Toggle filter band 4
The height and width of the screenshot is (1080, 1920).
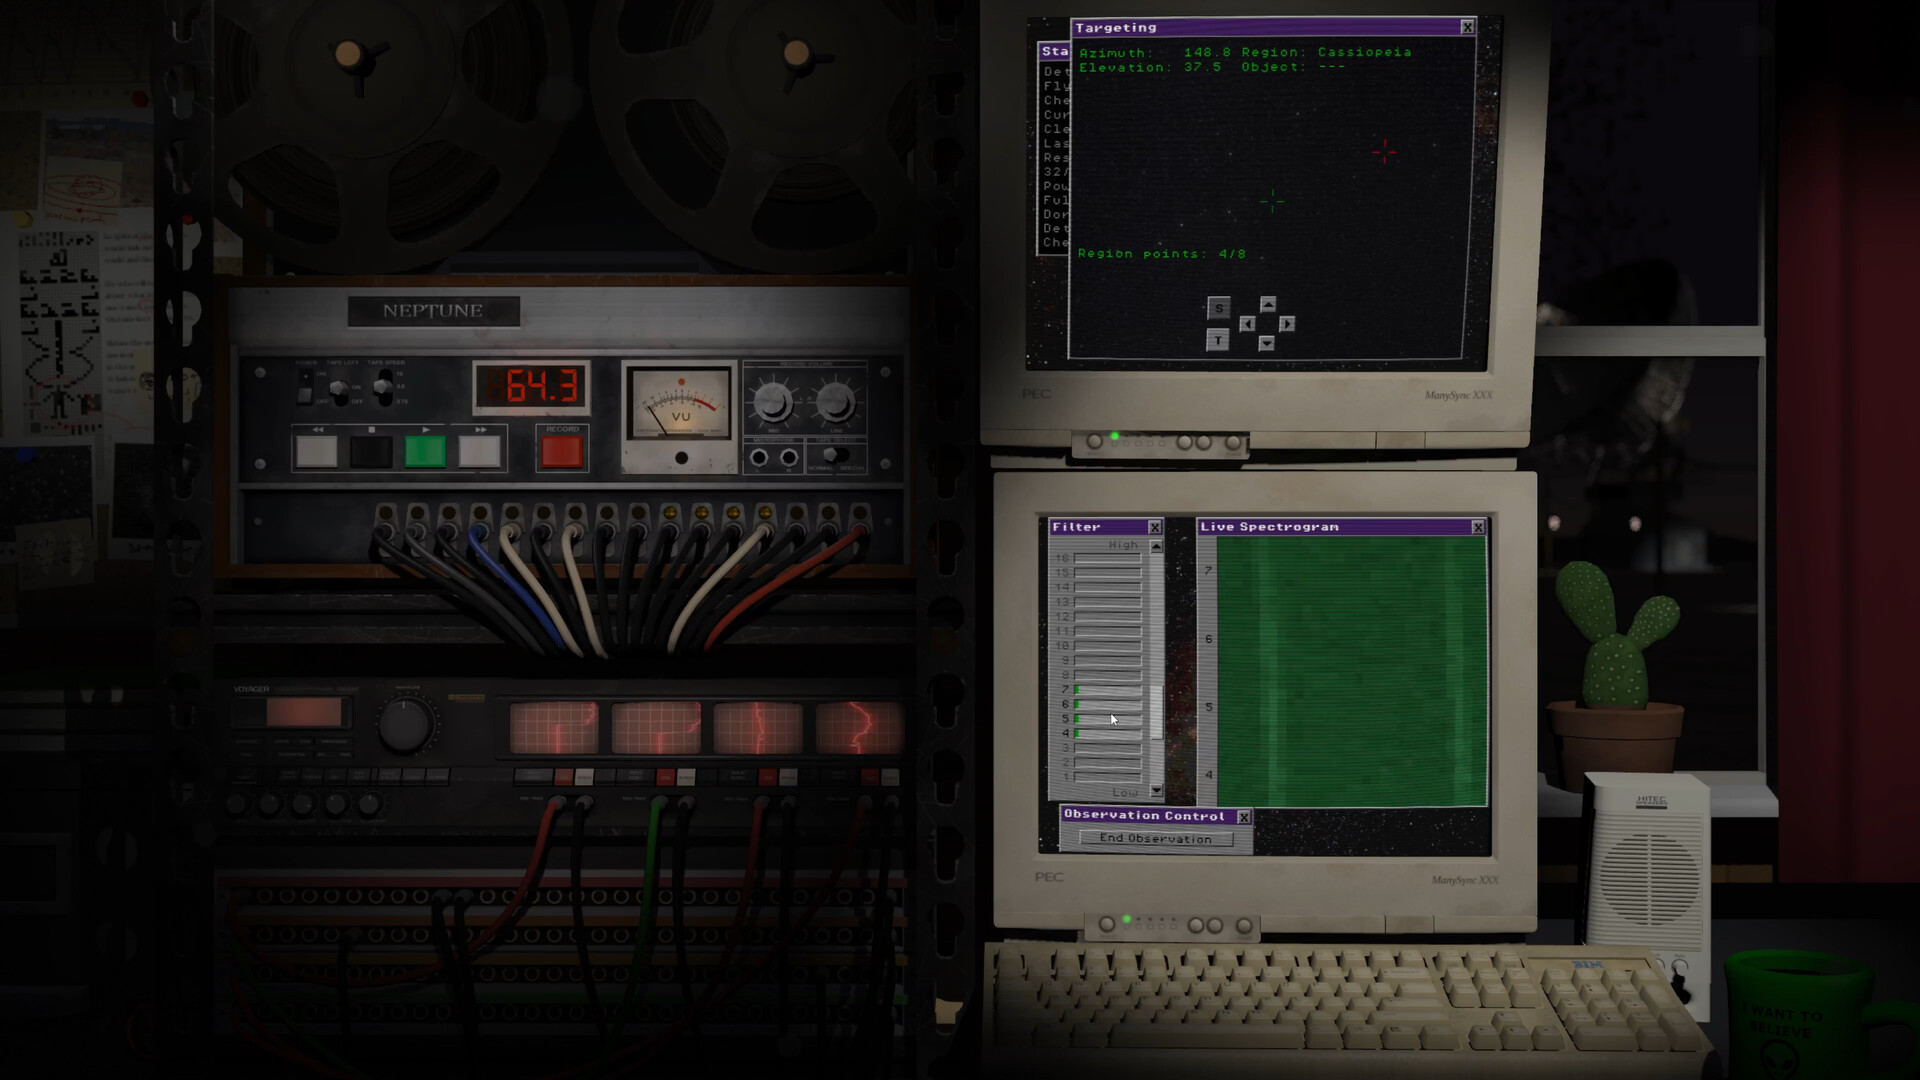pos(1107,733)
